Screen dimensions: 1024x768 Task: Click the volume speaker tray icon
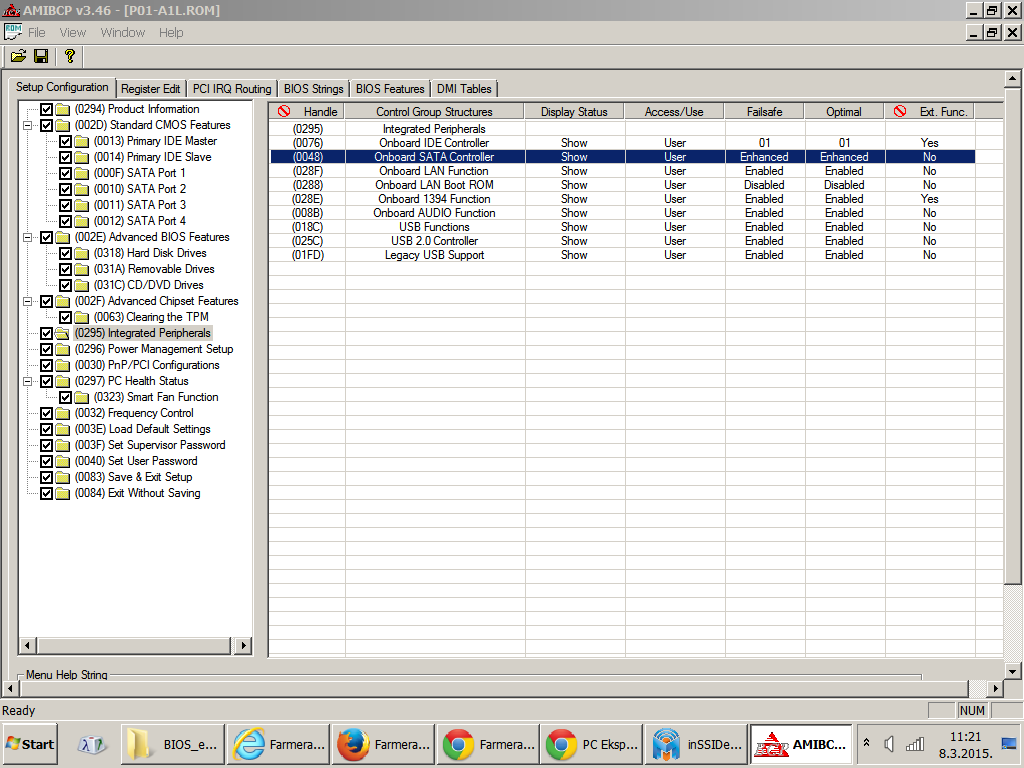point(890,744)
